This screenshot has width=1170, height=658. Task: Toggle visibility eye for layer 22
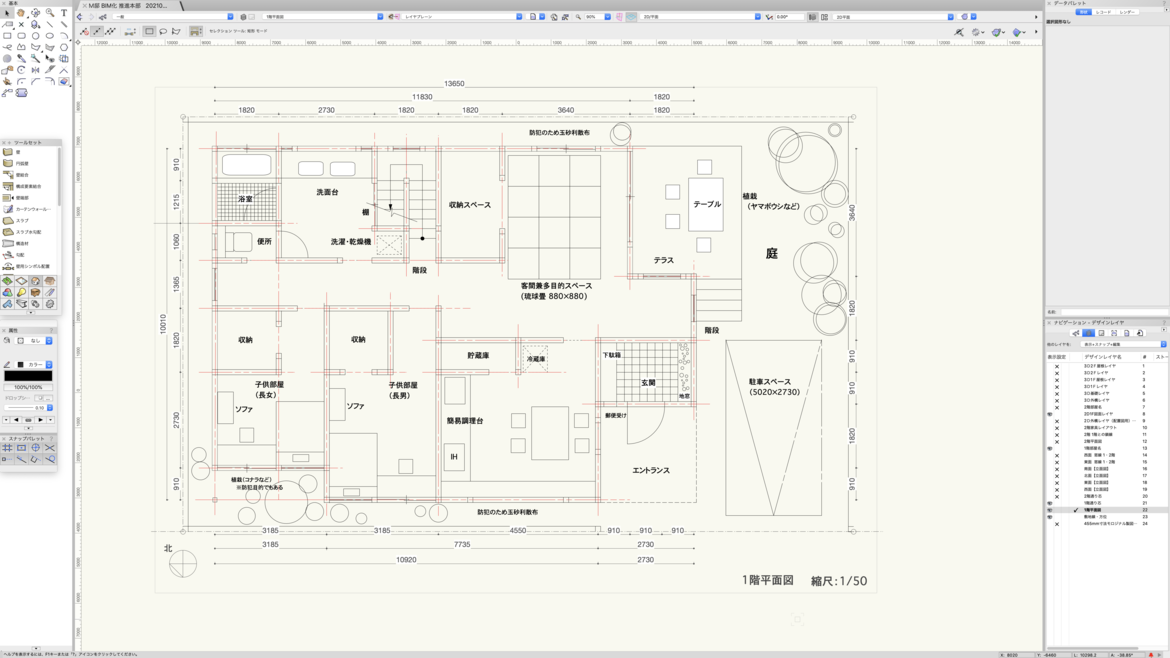coord(1050,510)
